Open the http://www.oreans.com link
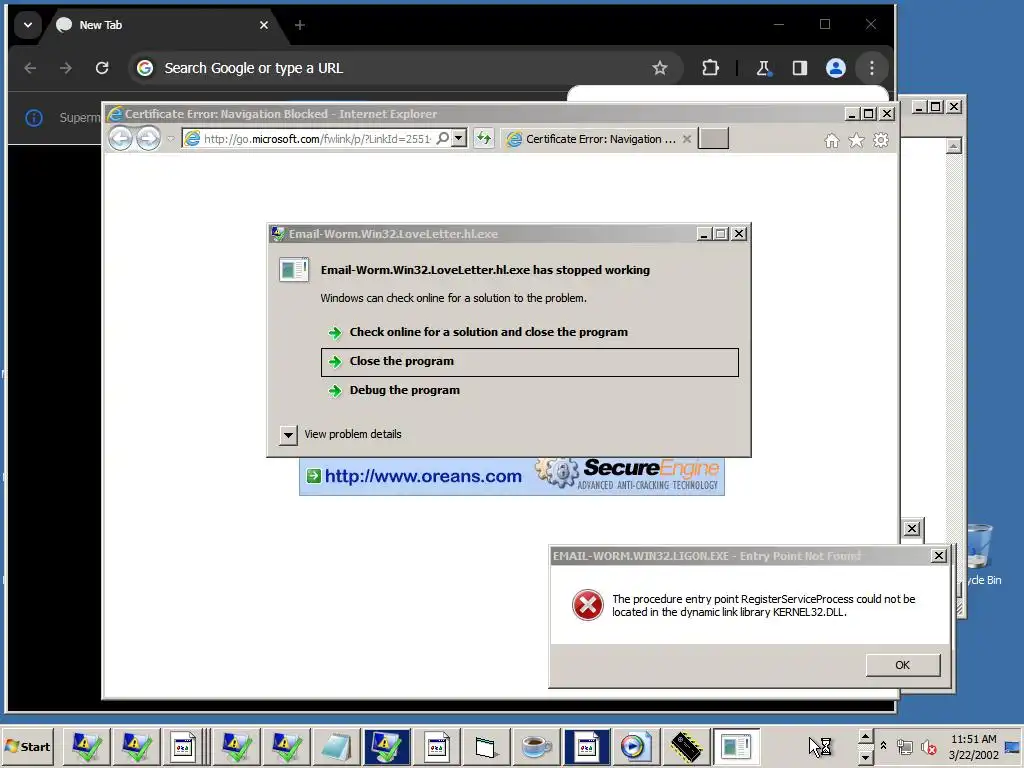Screen dimensions: 1024x768 click(423, 476)
